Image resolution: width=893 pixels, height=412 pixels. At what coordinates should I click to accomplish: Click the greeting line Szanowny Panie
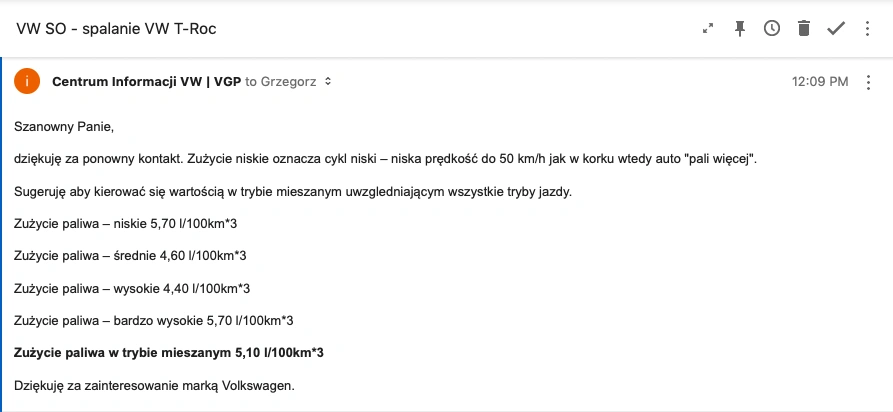pos(64,127)
